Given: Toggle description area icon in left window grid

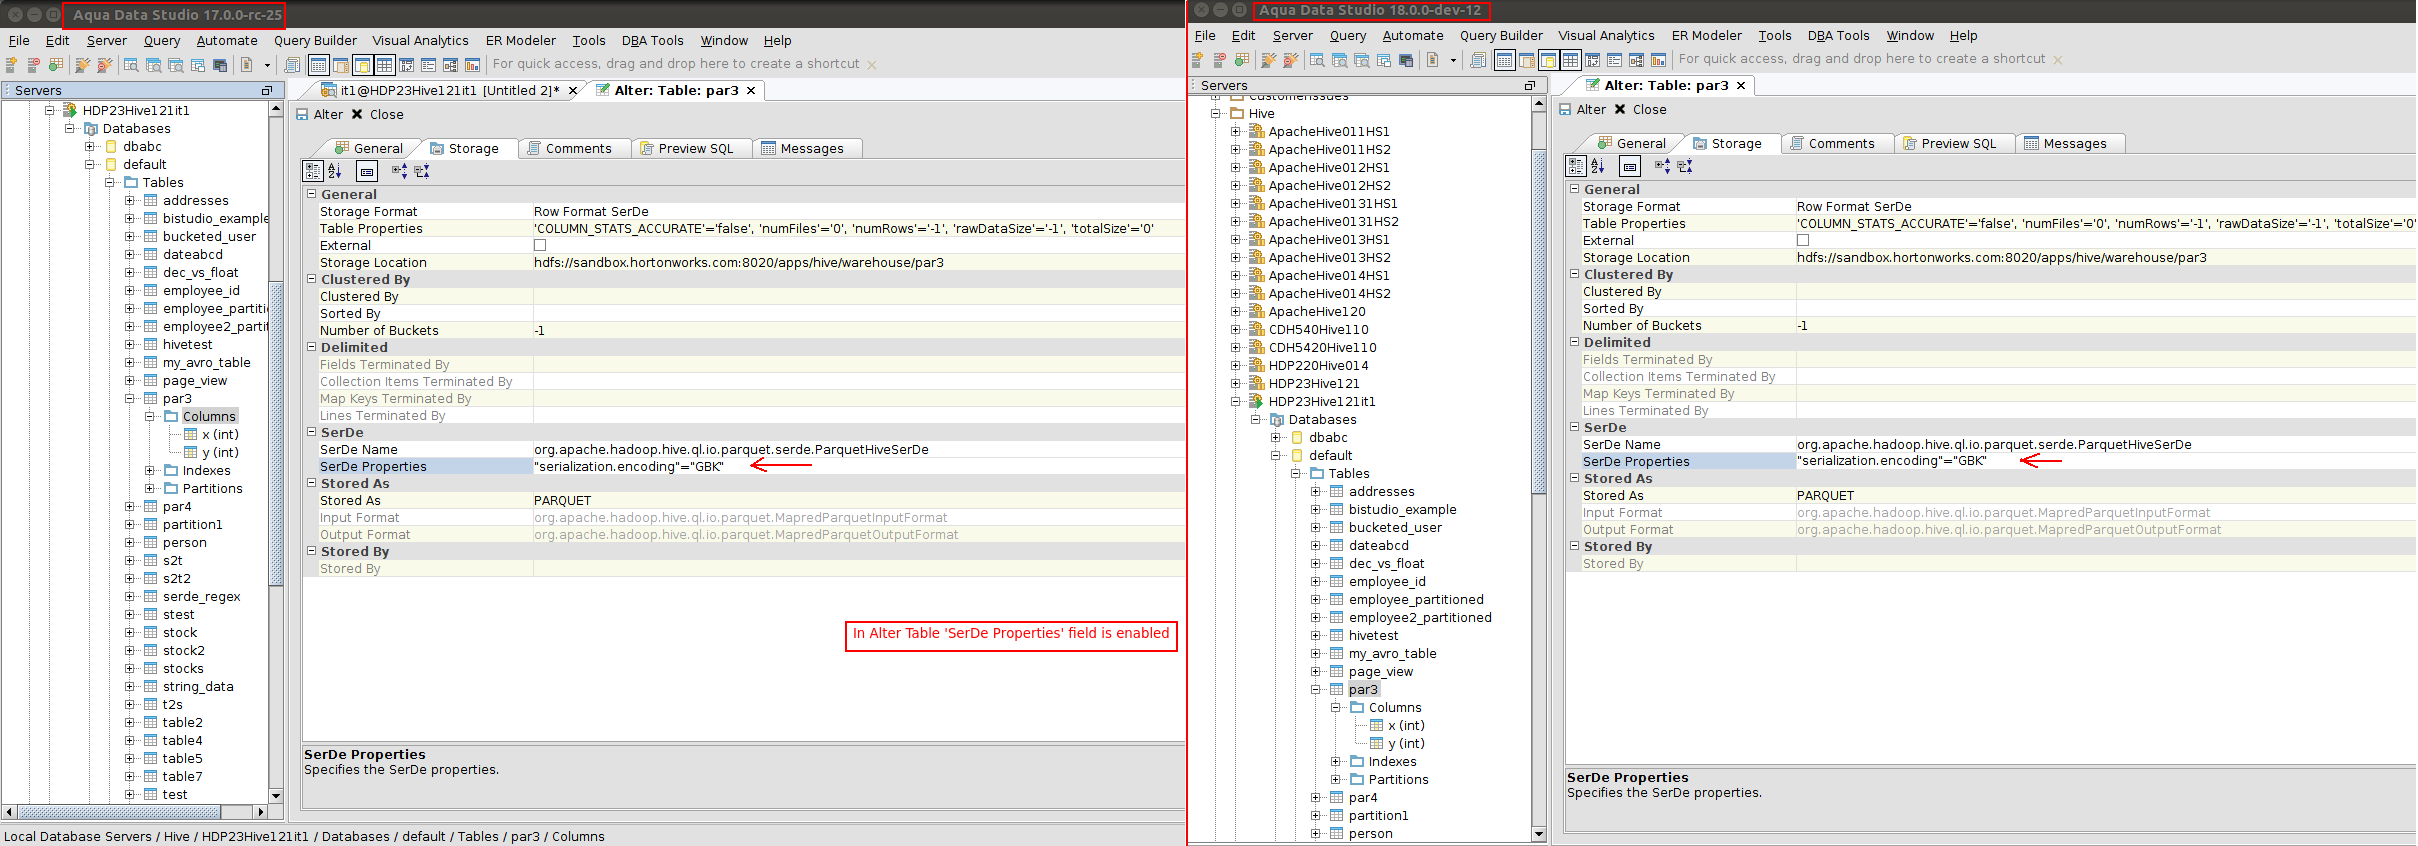Looking at the screenshot, I should click(367, 171).
